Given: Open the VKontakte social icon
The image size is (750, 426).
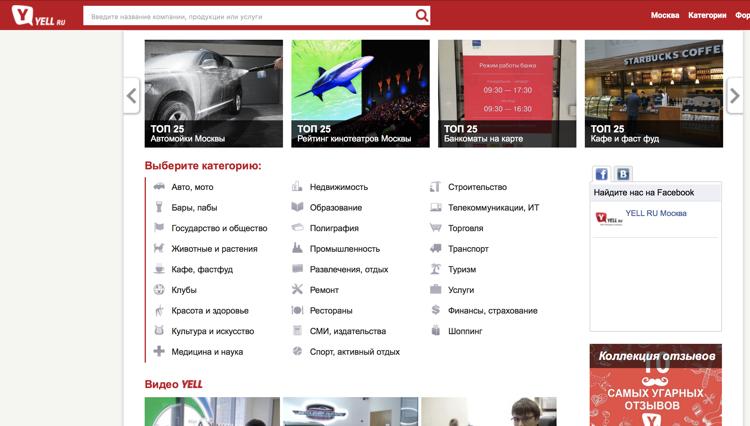Looking at the screenshot, I should coord(622,174).
